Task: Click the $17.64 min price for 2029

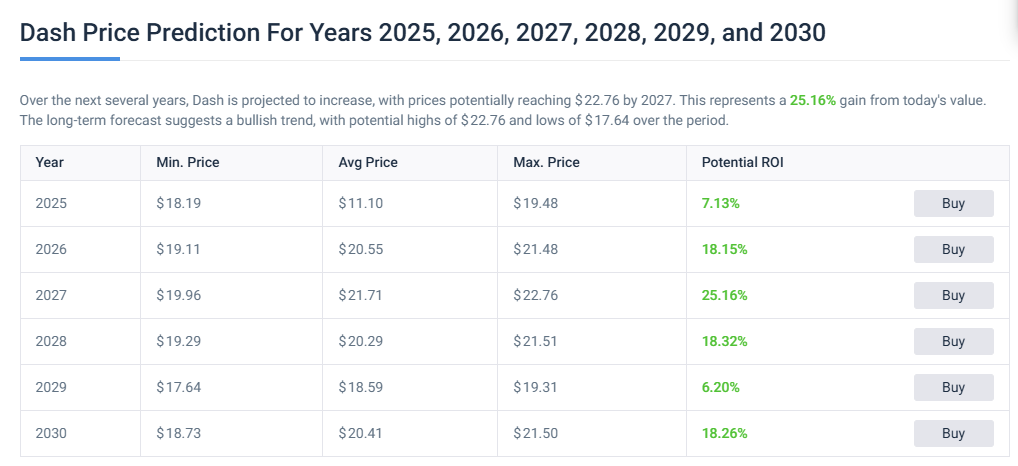Action: (x=177, y=387)
